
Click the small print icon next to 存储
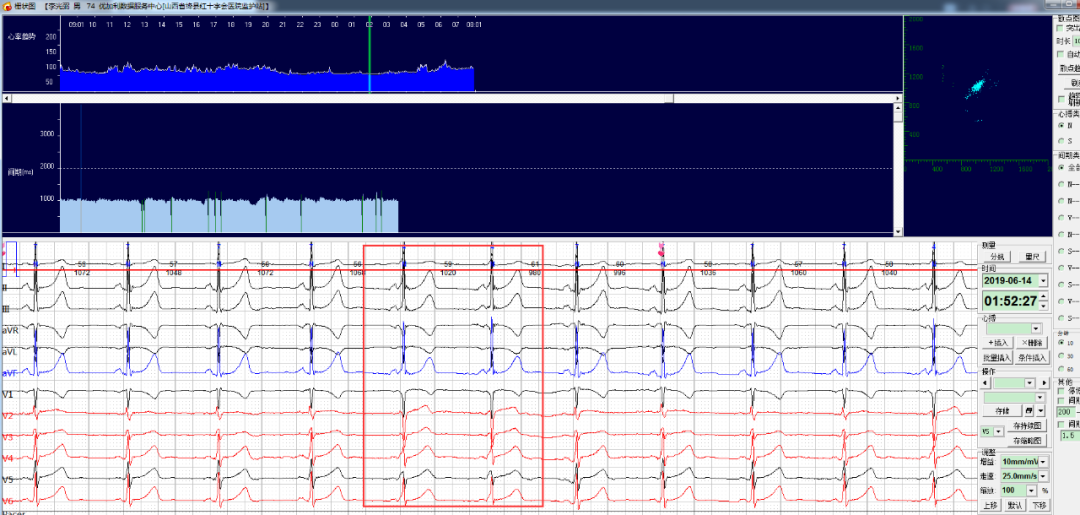click(x=1027, y=411)
